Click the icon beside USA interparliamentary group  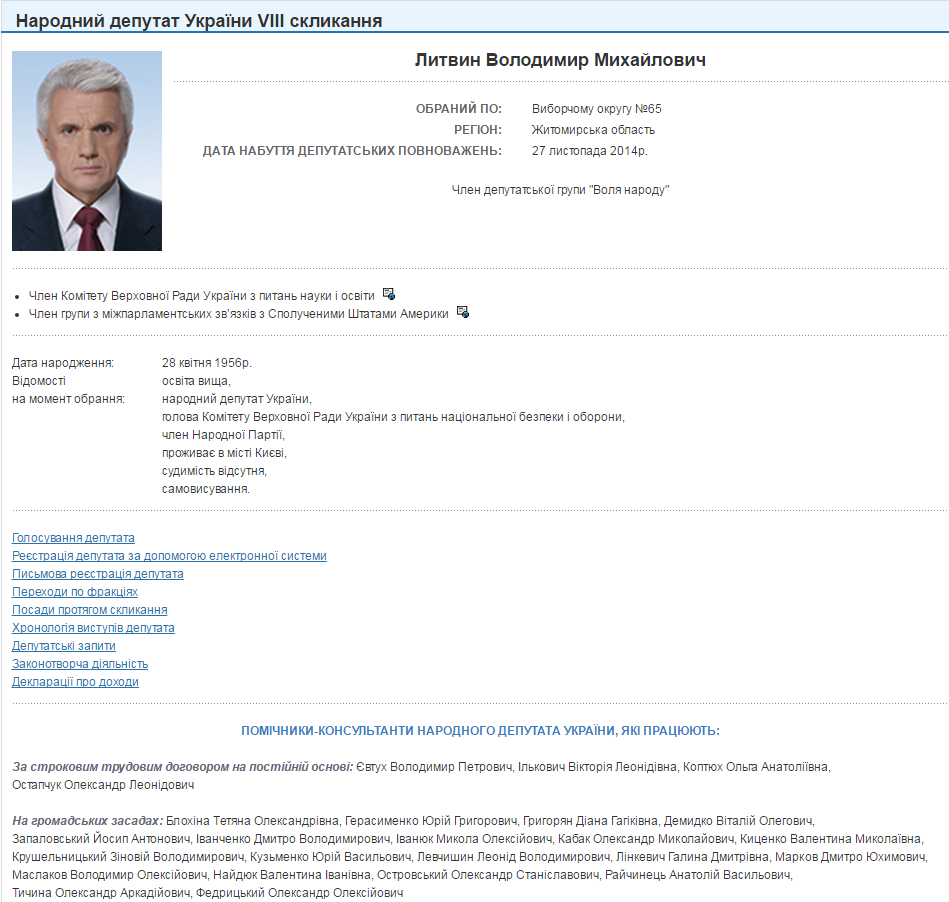tap(462, 312)
